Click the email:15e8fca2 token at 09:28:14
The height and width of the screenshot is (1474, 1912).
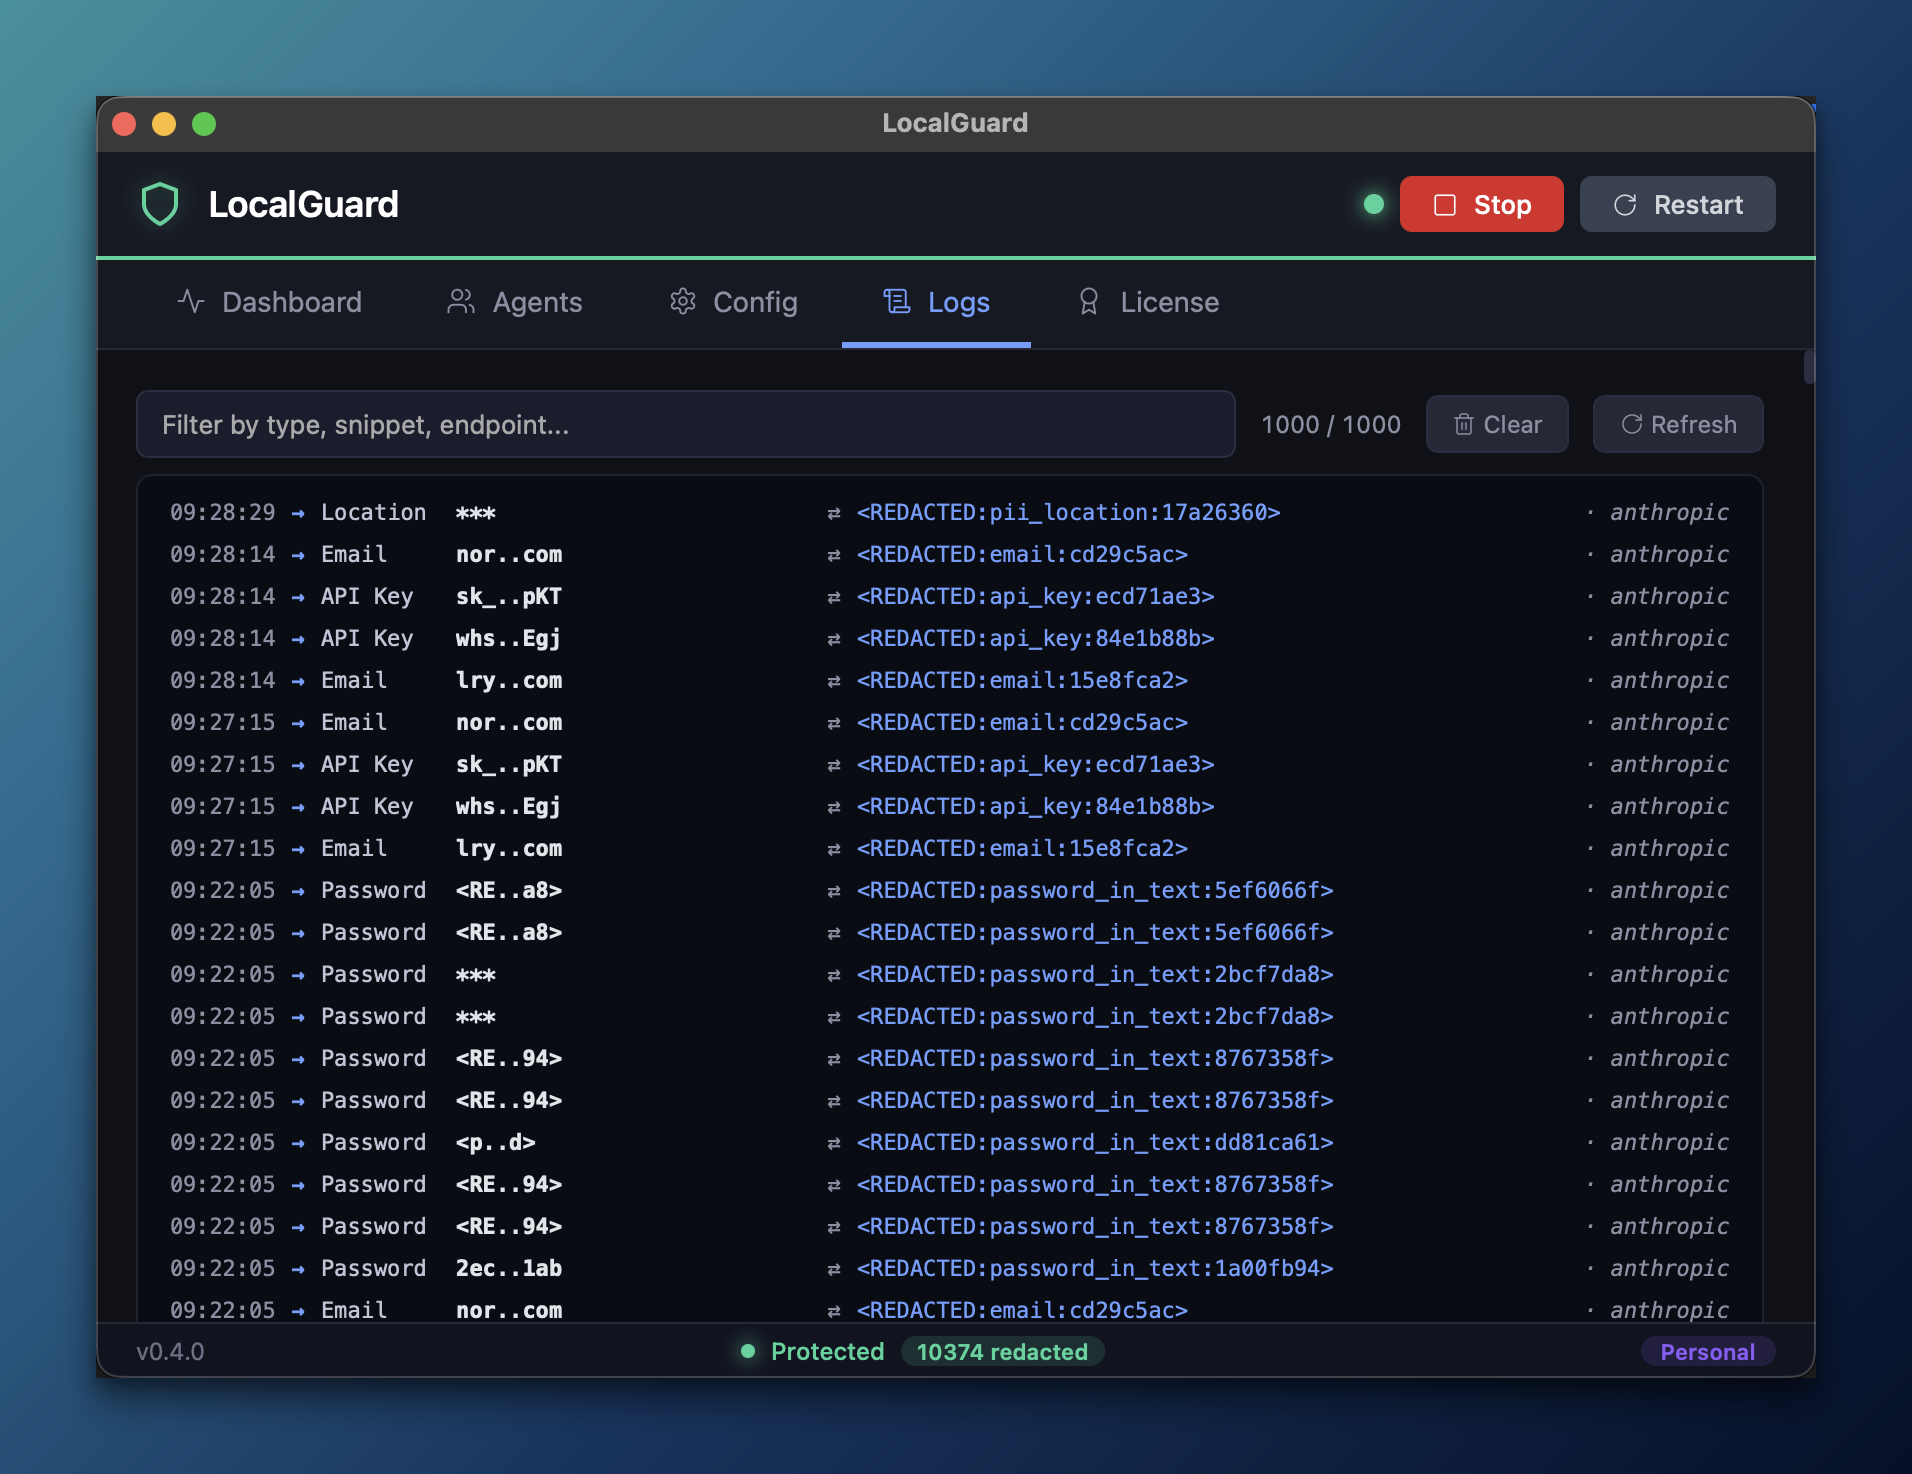coord(1022,680)
